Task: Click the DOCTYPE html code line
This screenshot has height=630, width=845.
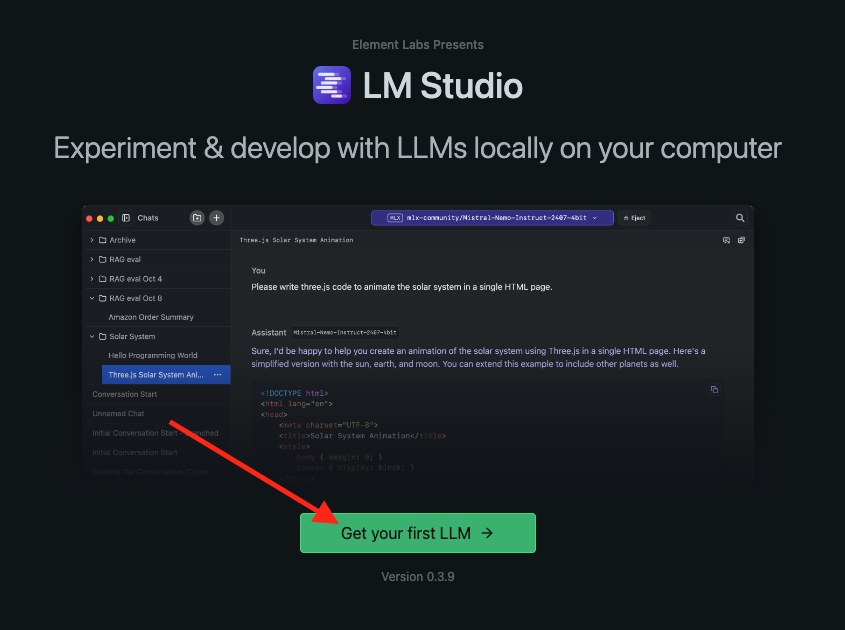Action: pos(294,393)
